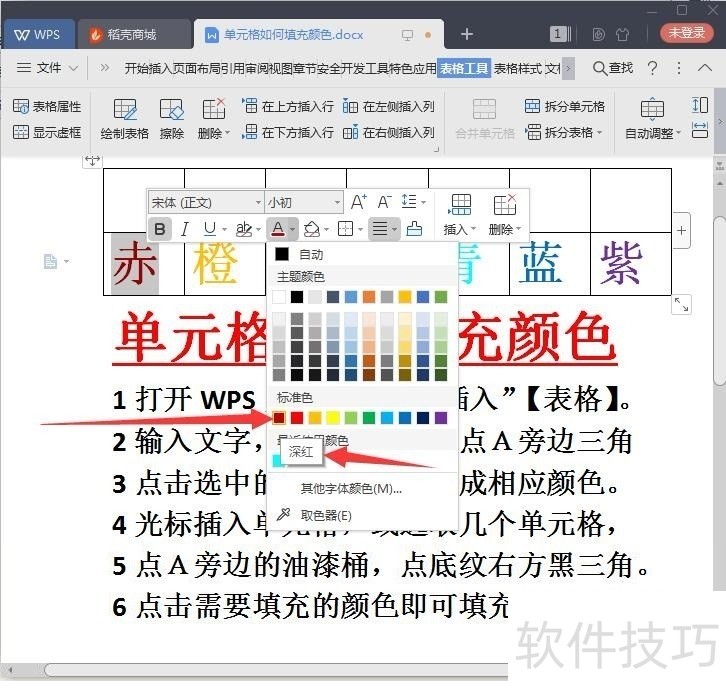Click the table cell containing 蓝
This screenshot has width=726, height=699.
point(550,263)
